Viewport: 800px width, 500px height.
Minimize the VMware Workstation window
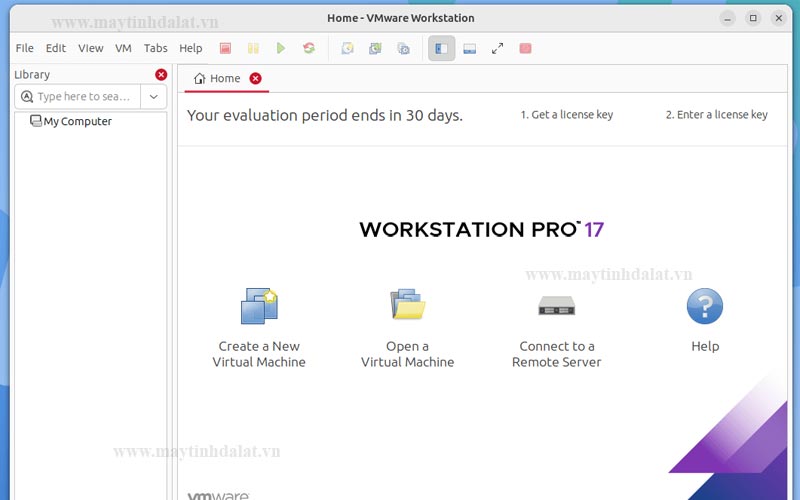tap(728, 18)
